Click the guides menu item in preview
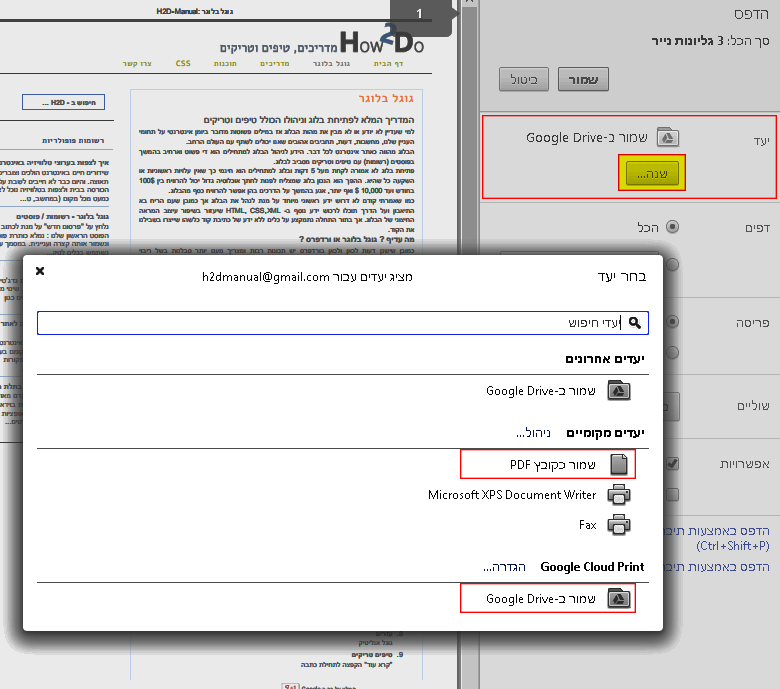Screen dimensions: 780x689 (275, 64)
